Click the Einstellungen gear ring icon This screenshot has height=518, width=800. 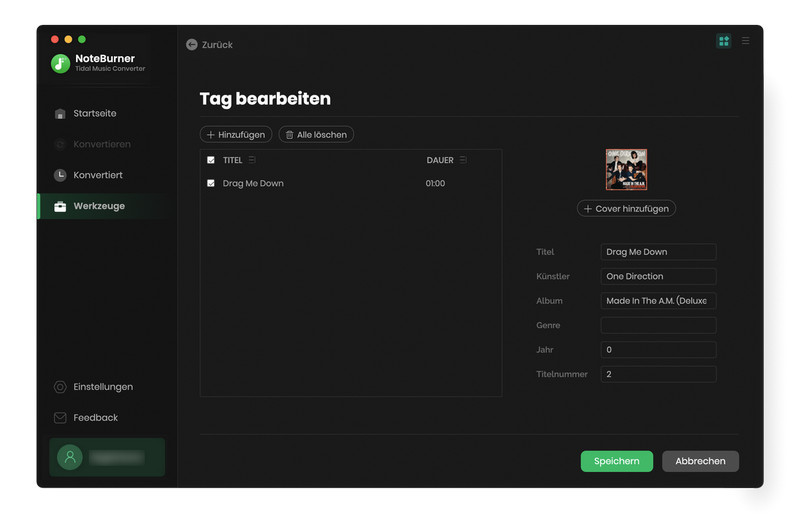[60, 387]
